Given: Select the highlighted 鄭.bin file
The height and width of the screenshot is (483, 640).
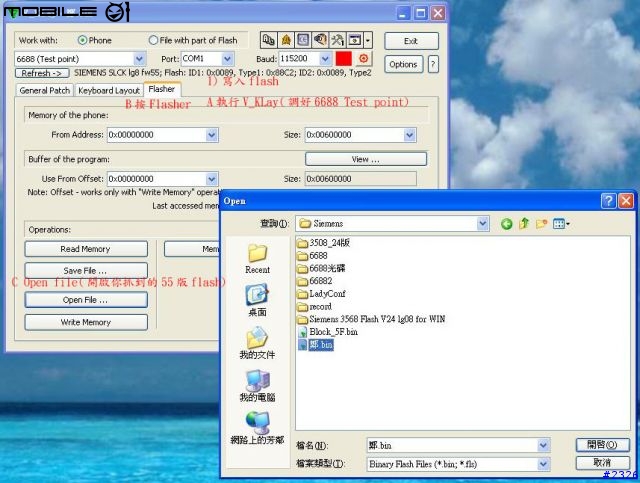Looking at the screenshot, I should tap(316, 345).
